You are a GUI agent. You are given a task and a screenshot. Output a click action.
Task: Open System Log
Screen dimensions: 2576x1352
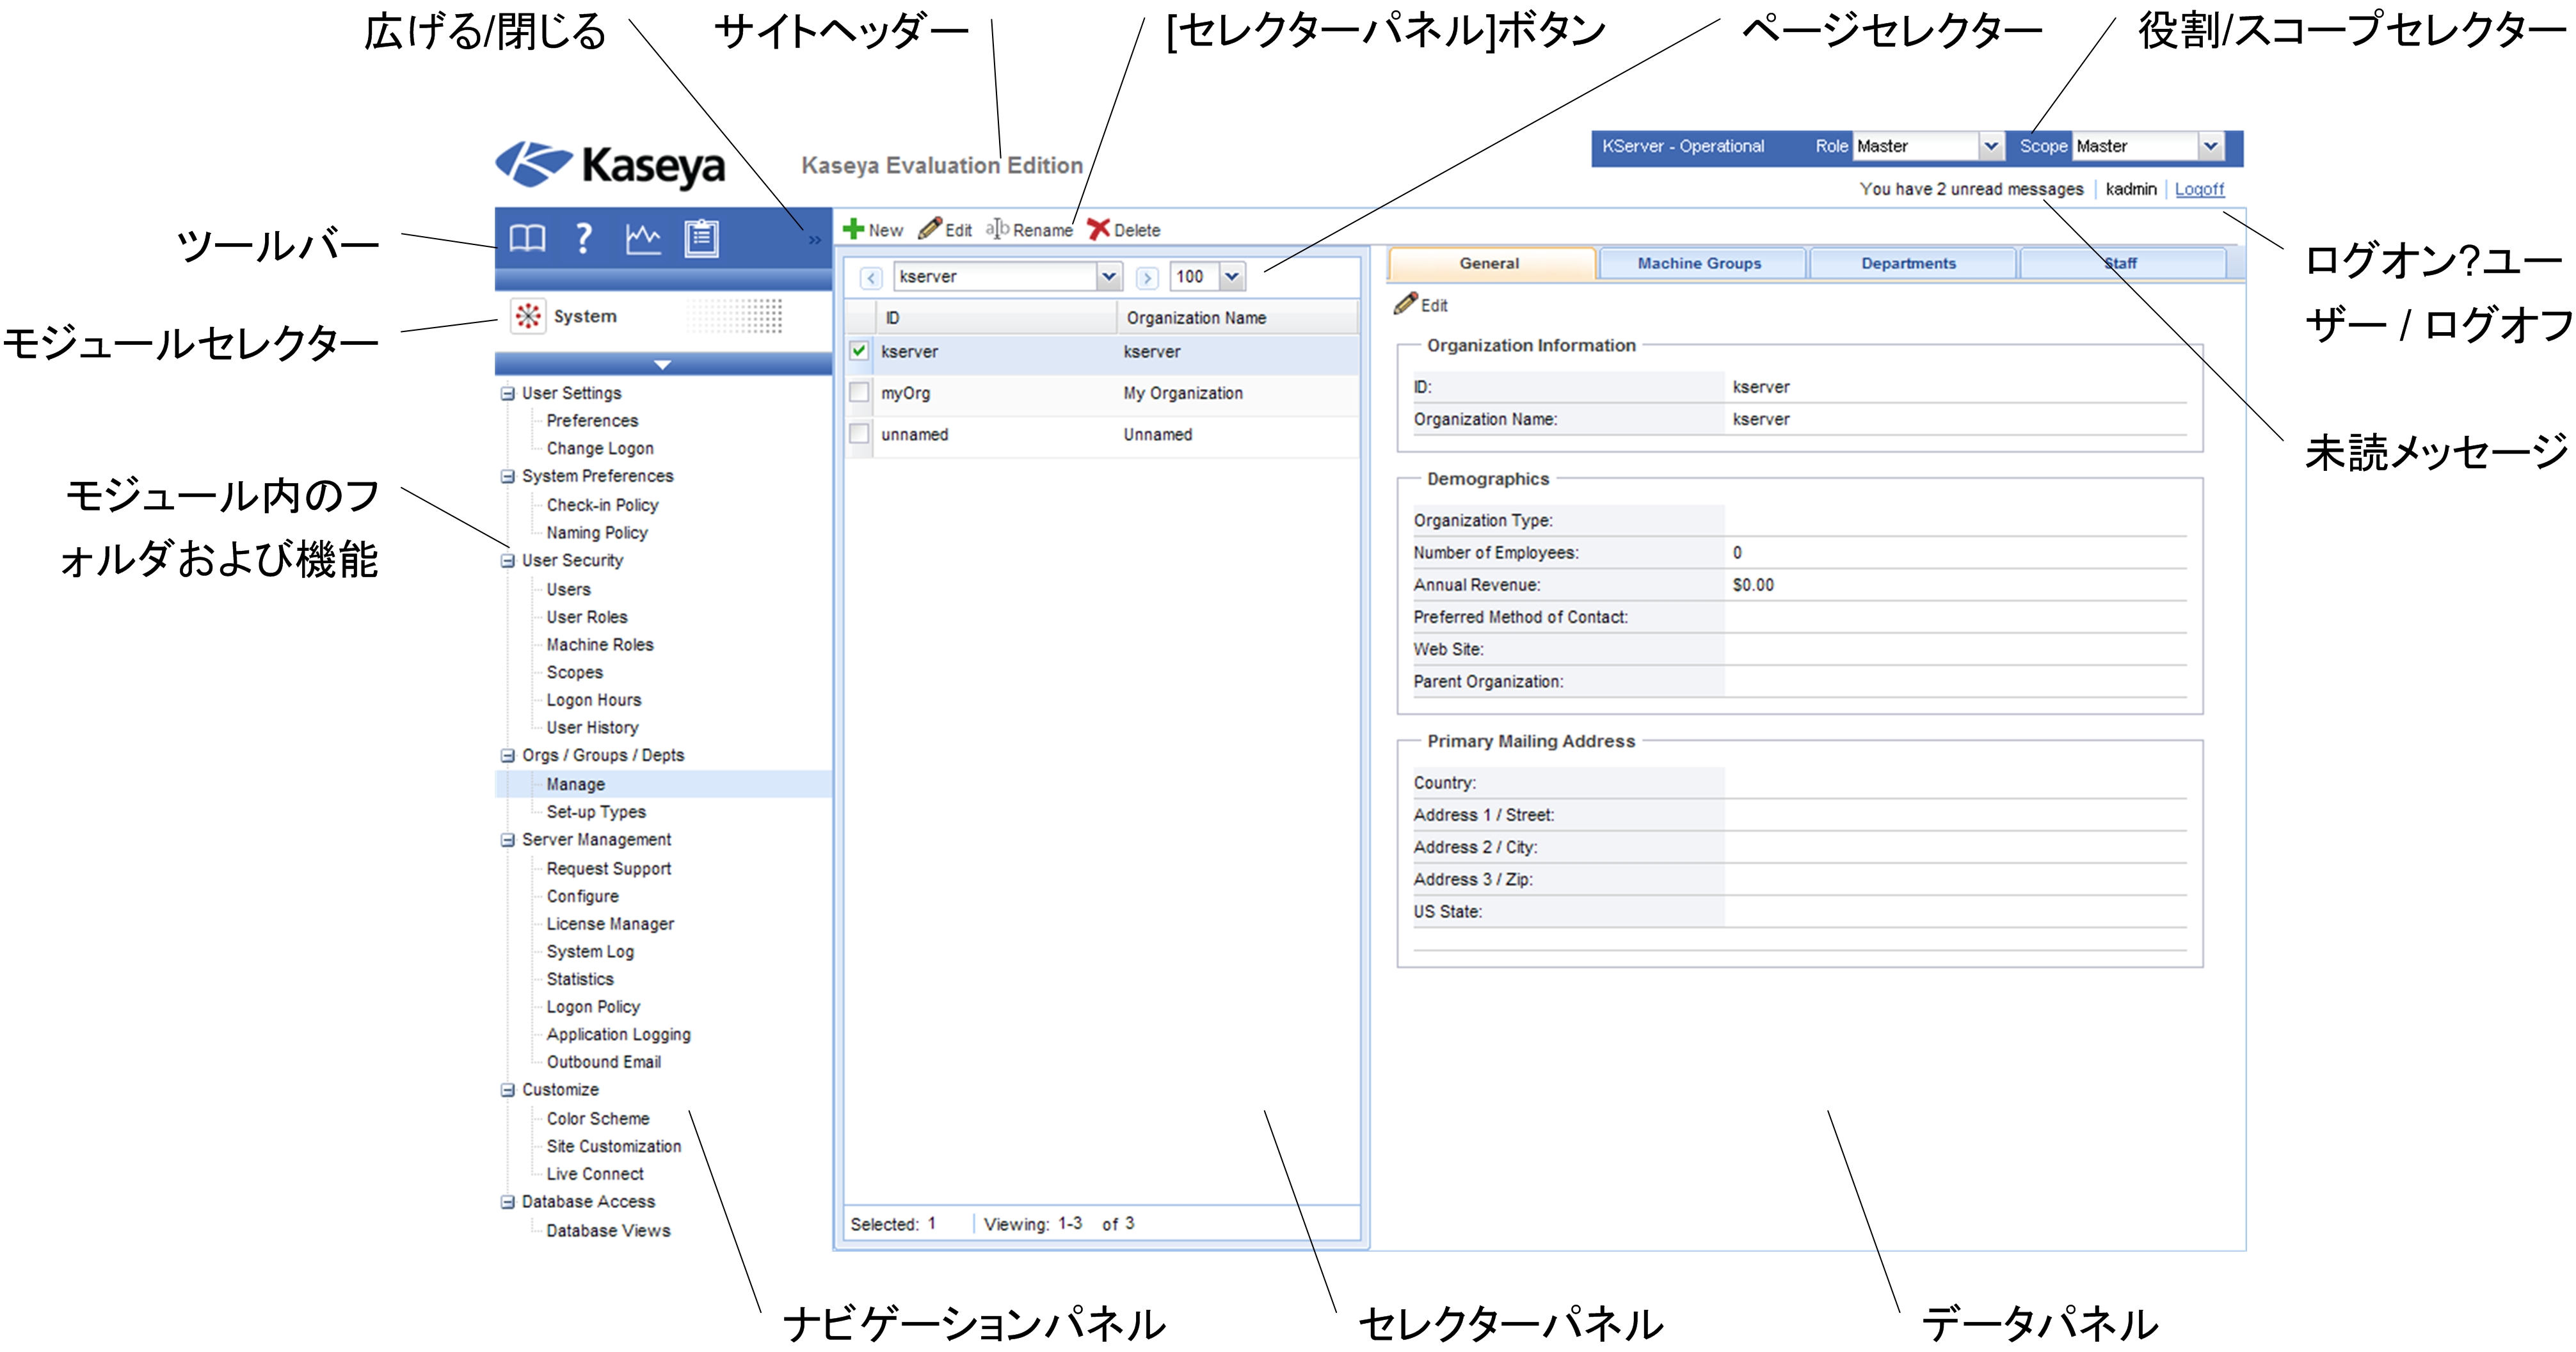pyautogui.click(x=590, y=951)
